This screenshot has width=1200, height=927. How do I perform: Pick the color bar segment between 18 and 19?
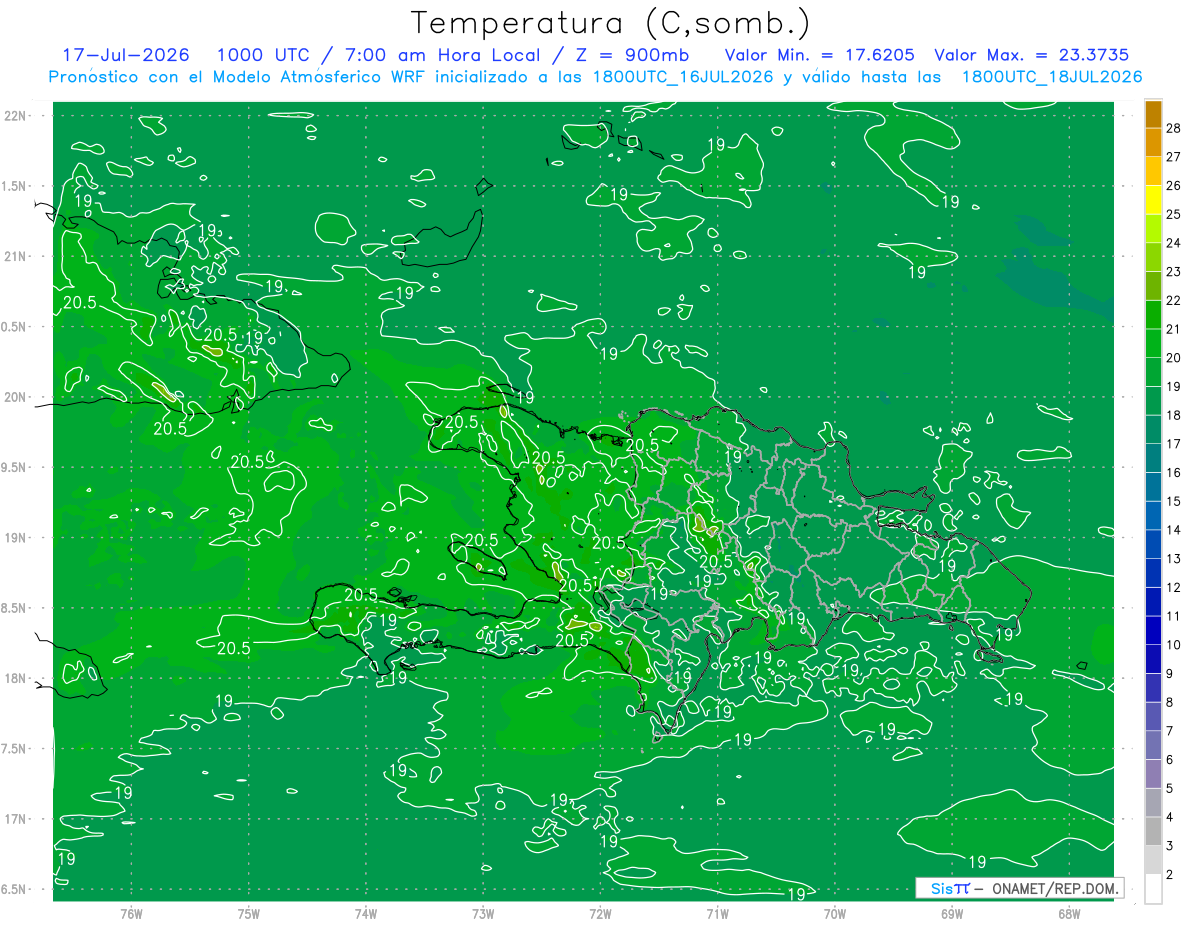[x=1153, y=401]
